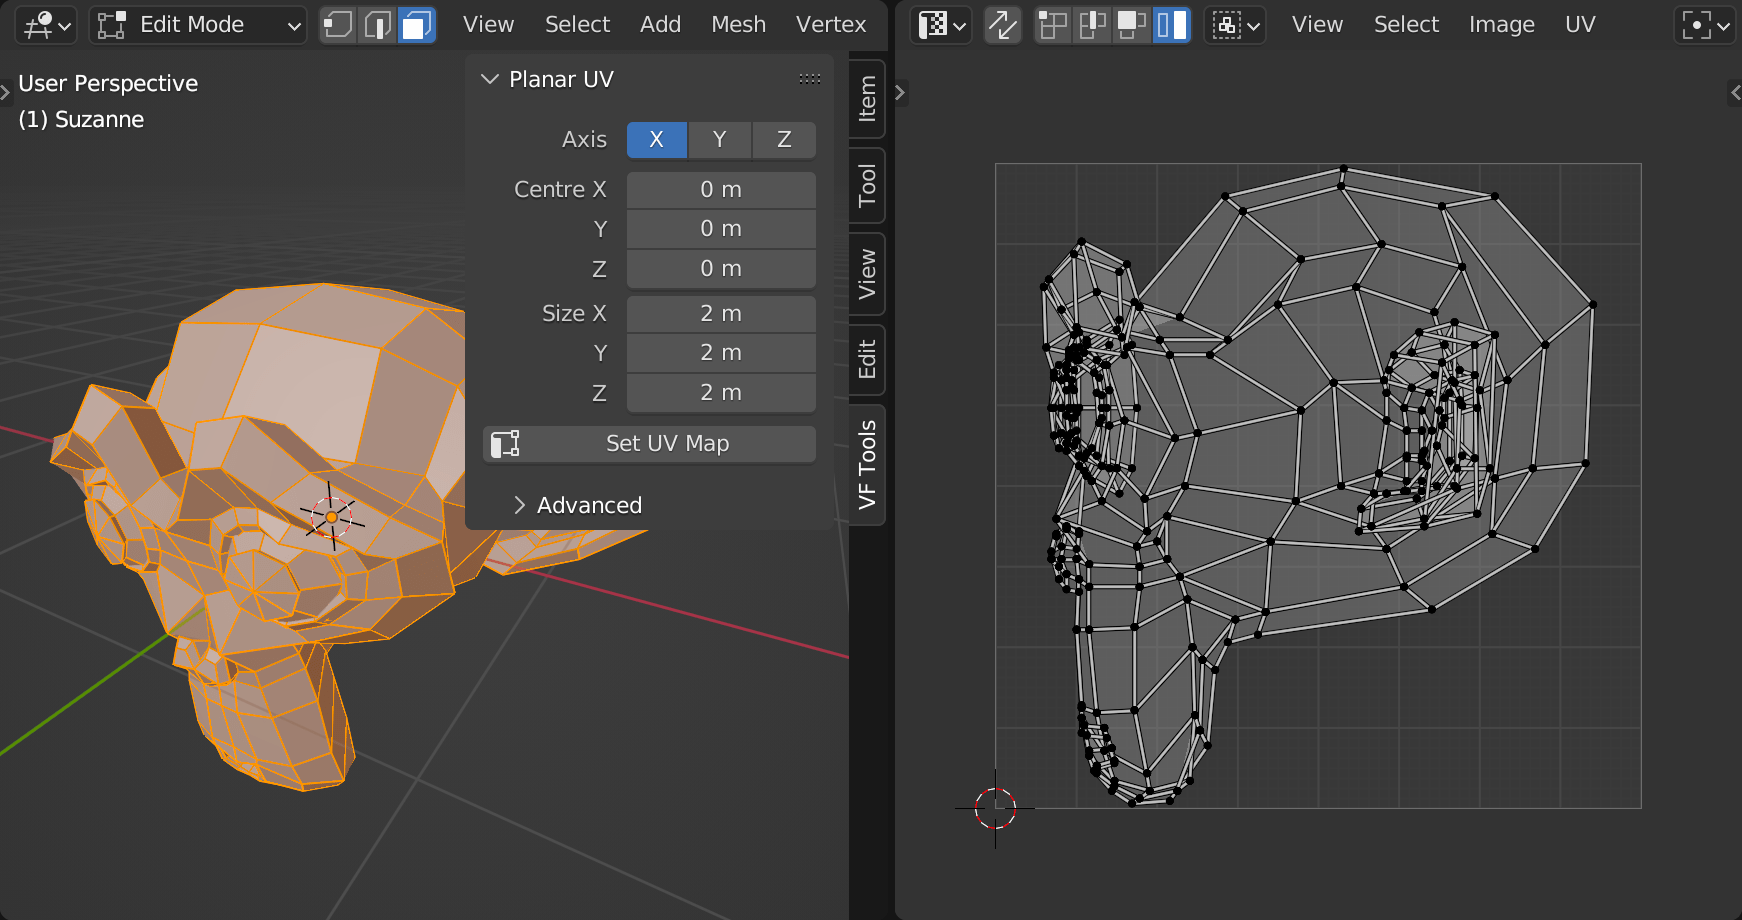Open the UV editor Image menu
Image resolution: width=1742 pixels, height=920 pixels.
pyautogui.click(x=1502, y=25)
